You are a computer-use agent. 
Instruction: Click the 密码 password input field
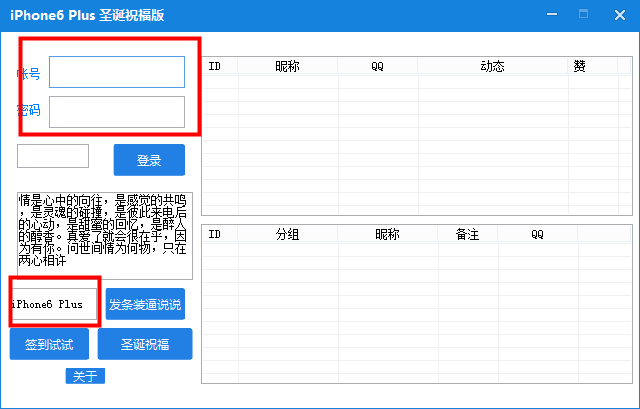(117, 112)
